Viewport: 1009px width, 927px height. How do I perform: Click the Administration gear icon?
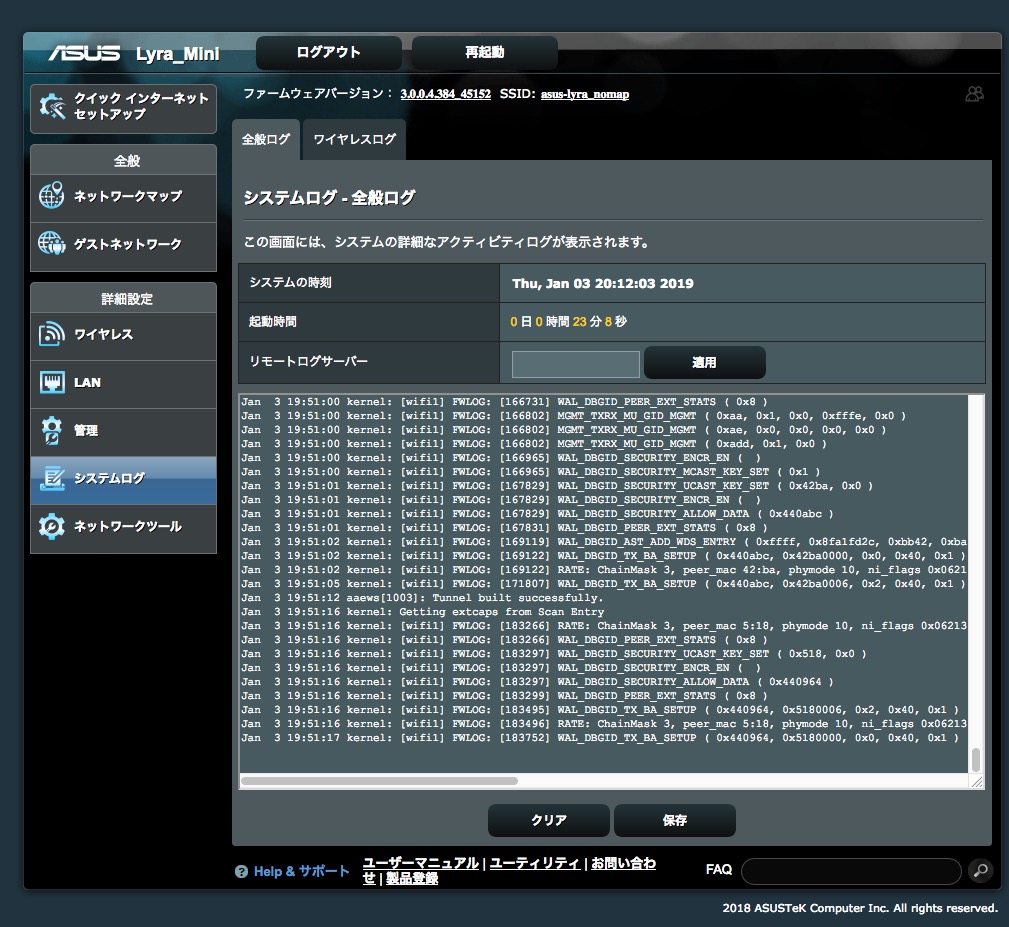pos(51,430)
